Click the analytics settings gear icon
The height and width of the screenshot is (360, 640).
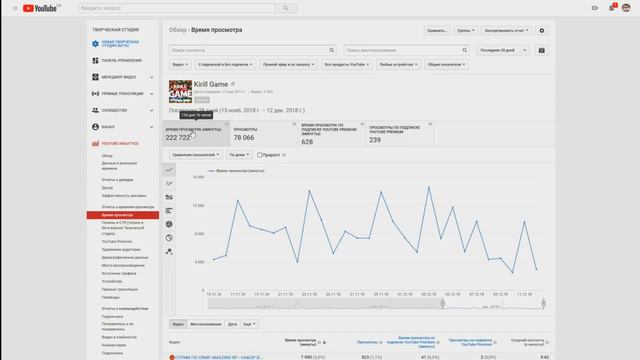(542, 31)
